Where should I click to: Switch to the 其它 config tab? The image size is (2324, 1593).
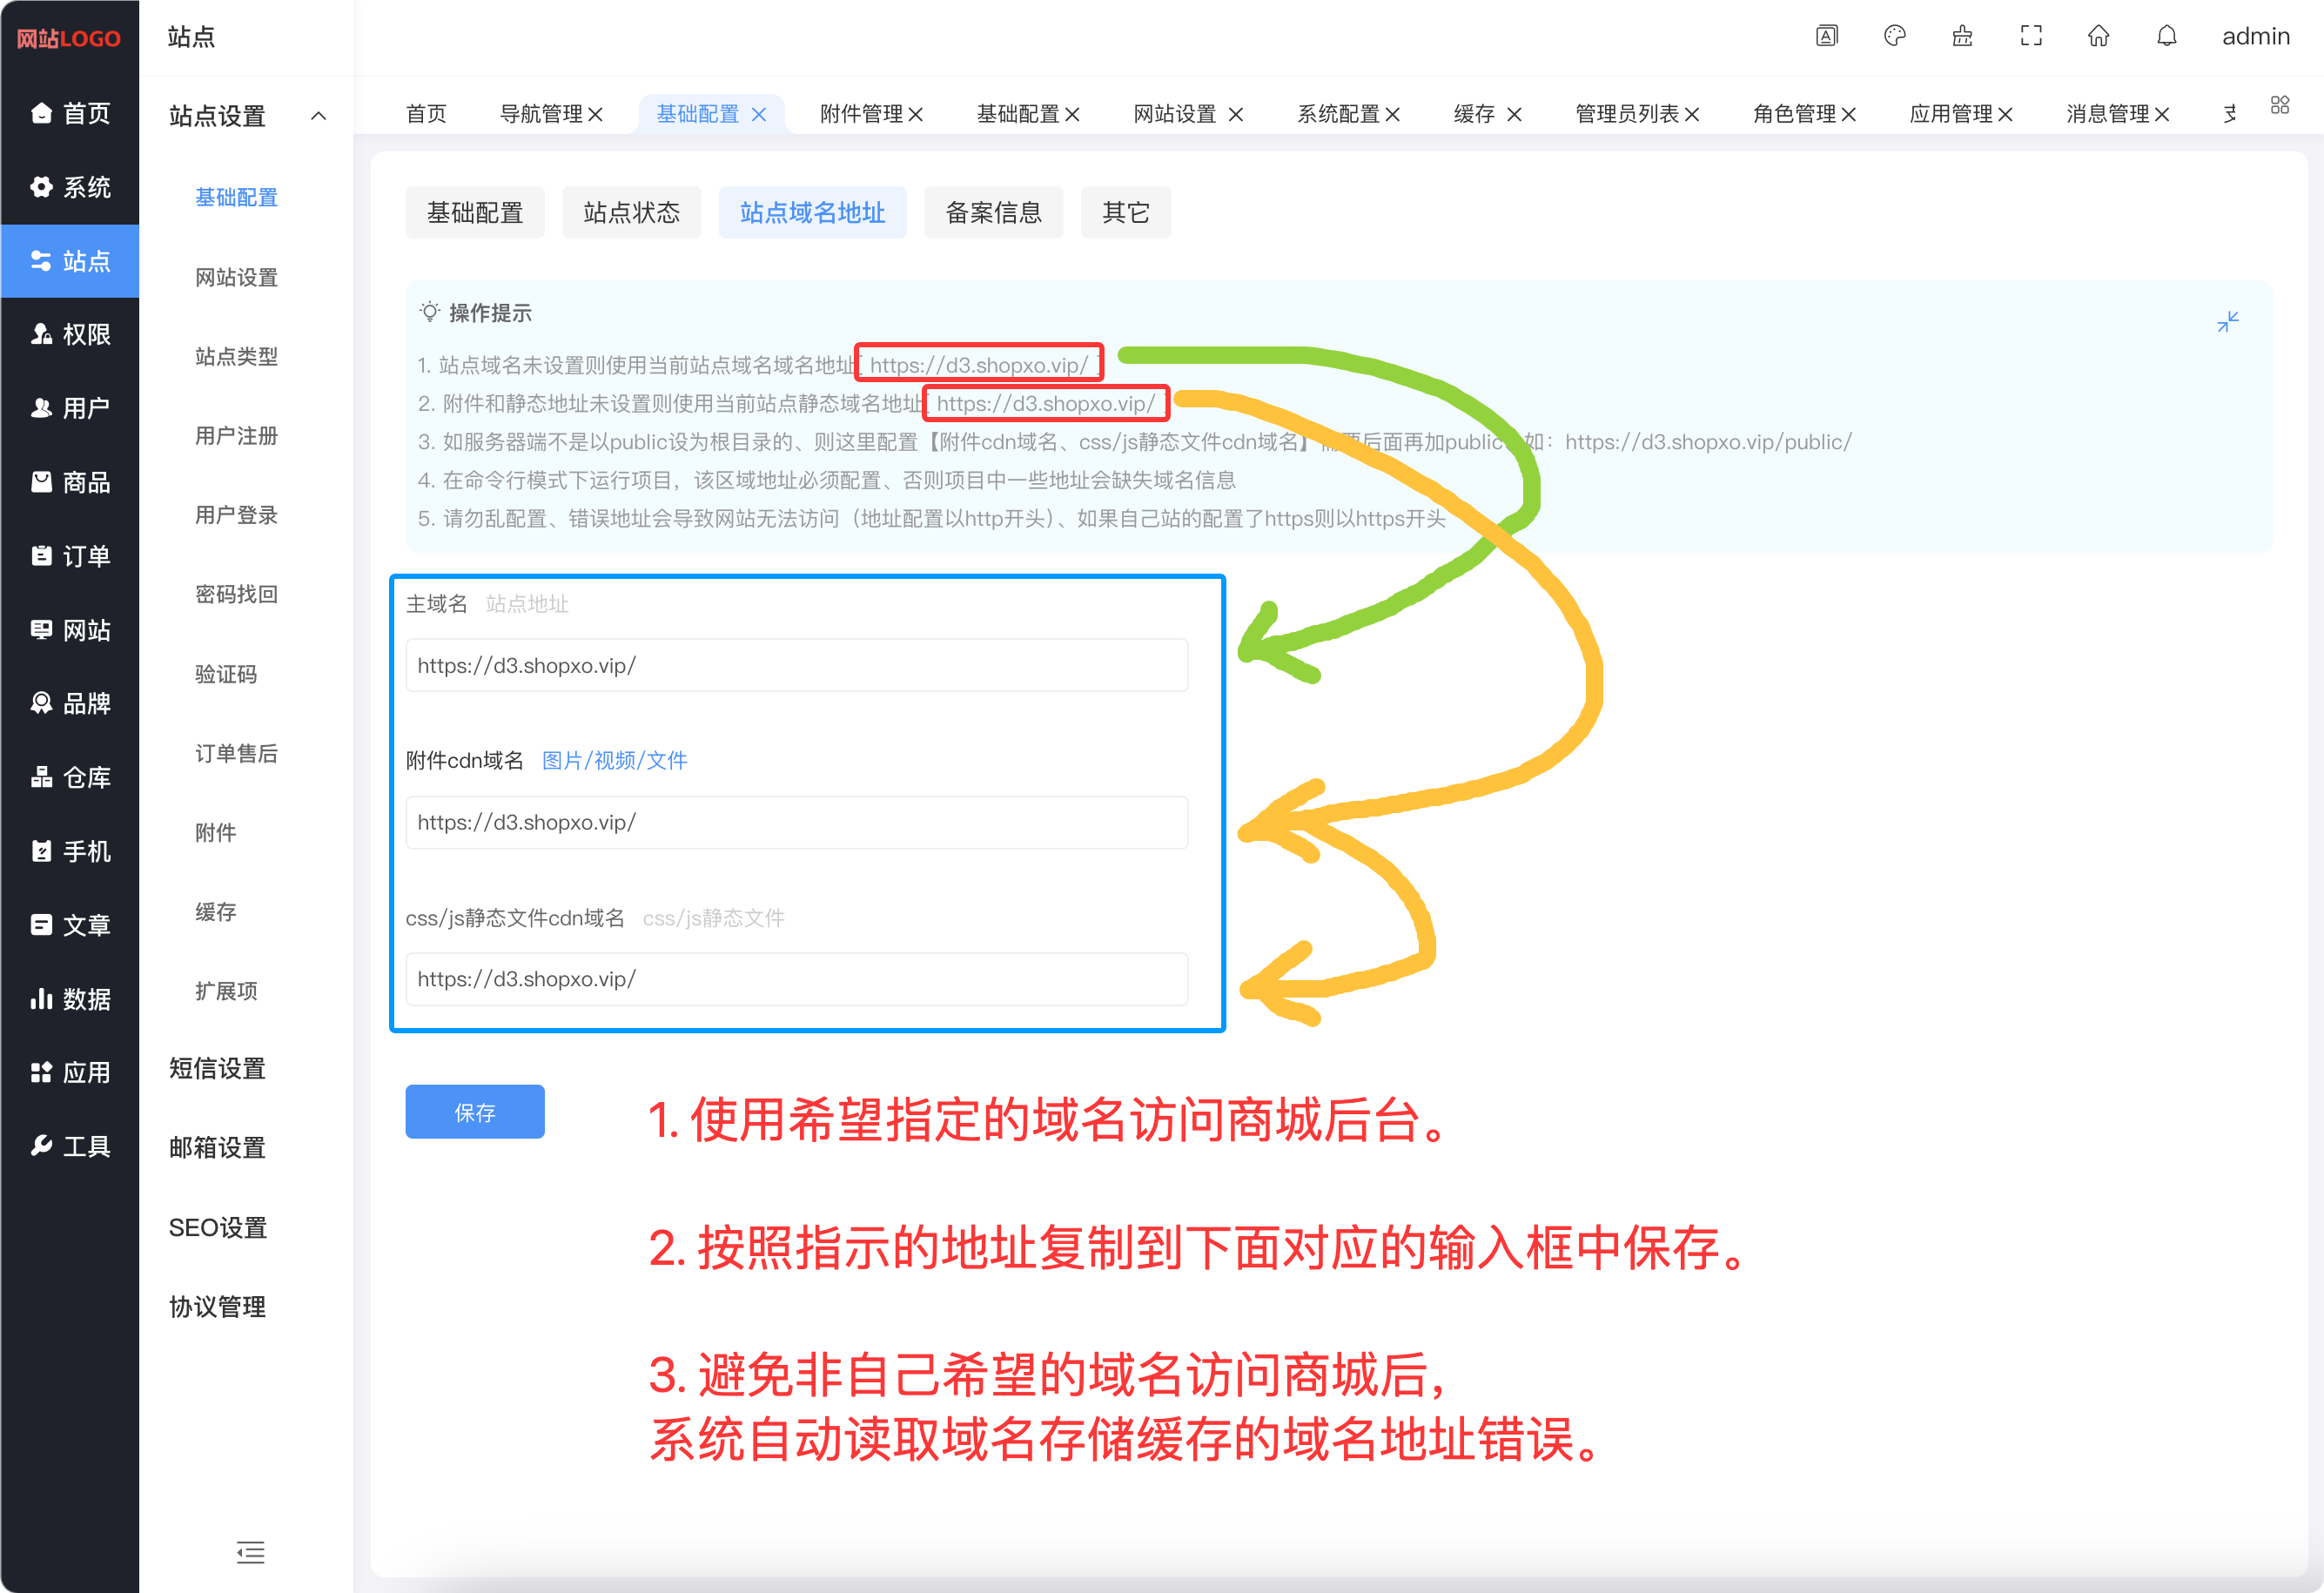[1125, 212]
